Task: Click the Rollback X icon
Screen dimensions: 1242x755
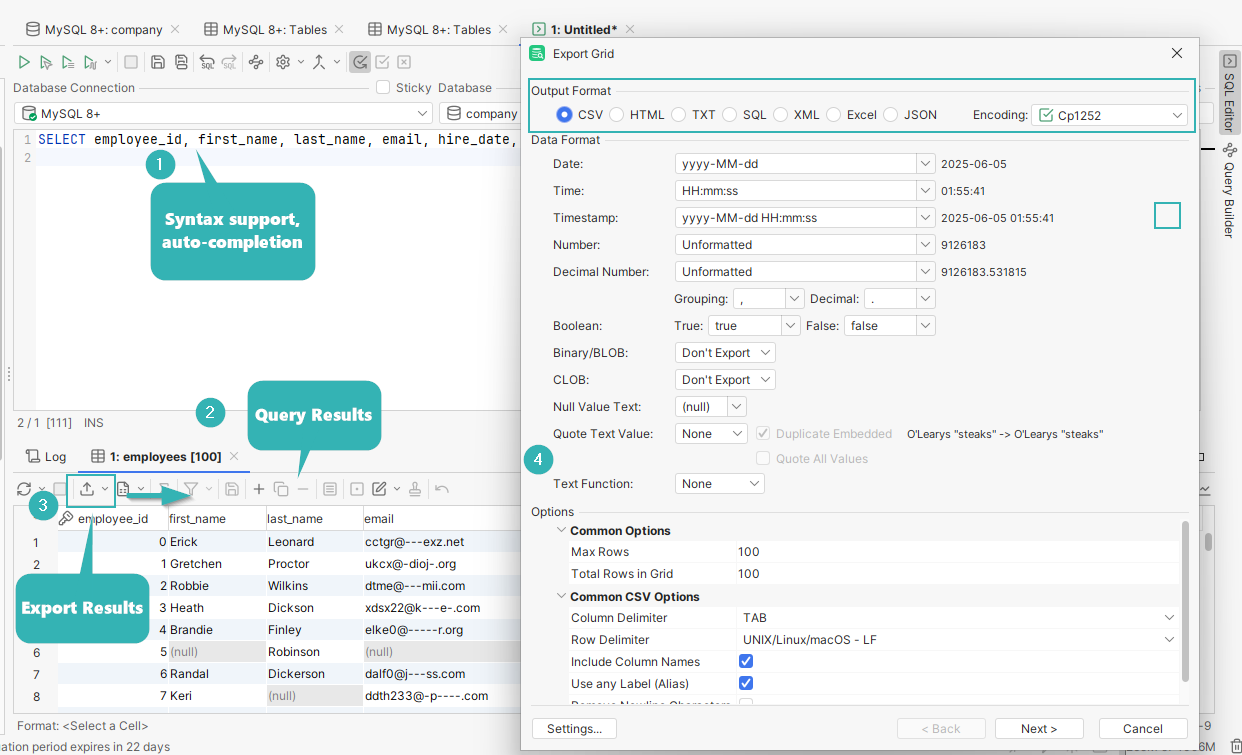Action: pos(404,62)
